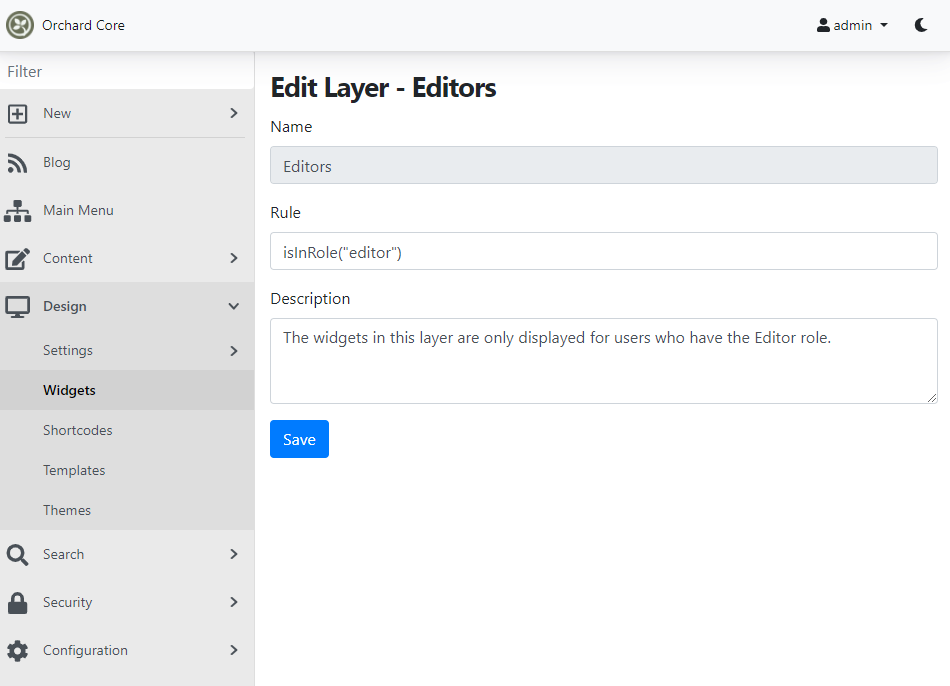Image resolution: width=950 pixels, height=686 pixels.
Task: Open the Blog menu item
Action: pos(127,162)
